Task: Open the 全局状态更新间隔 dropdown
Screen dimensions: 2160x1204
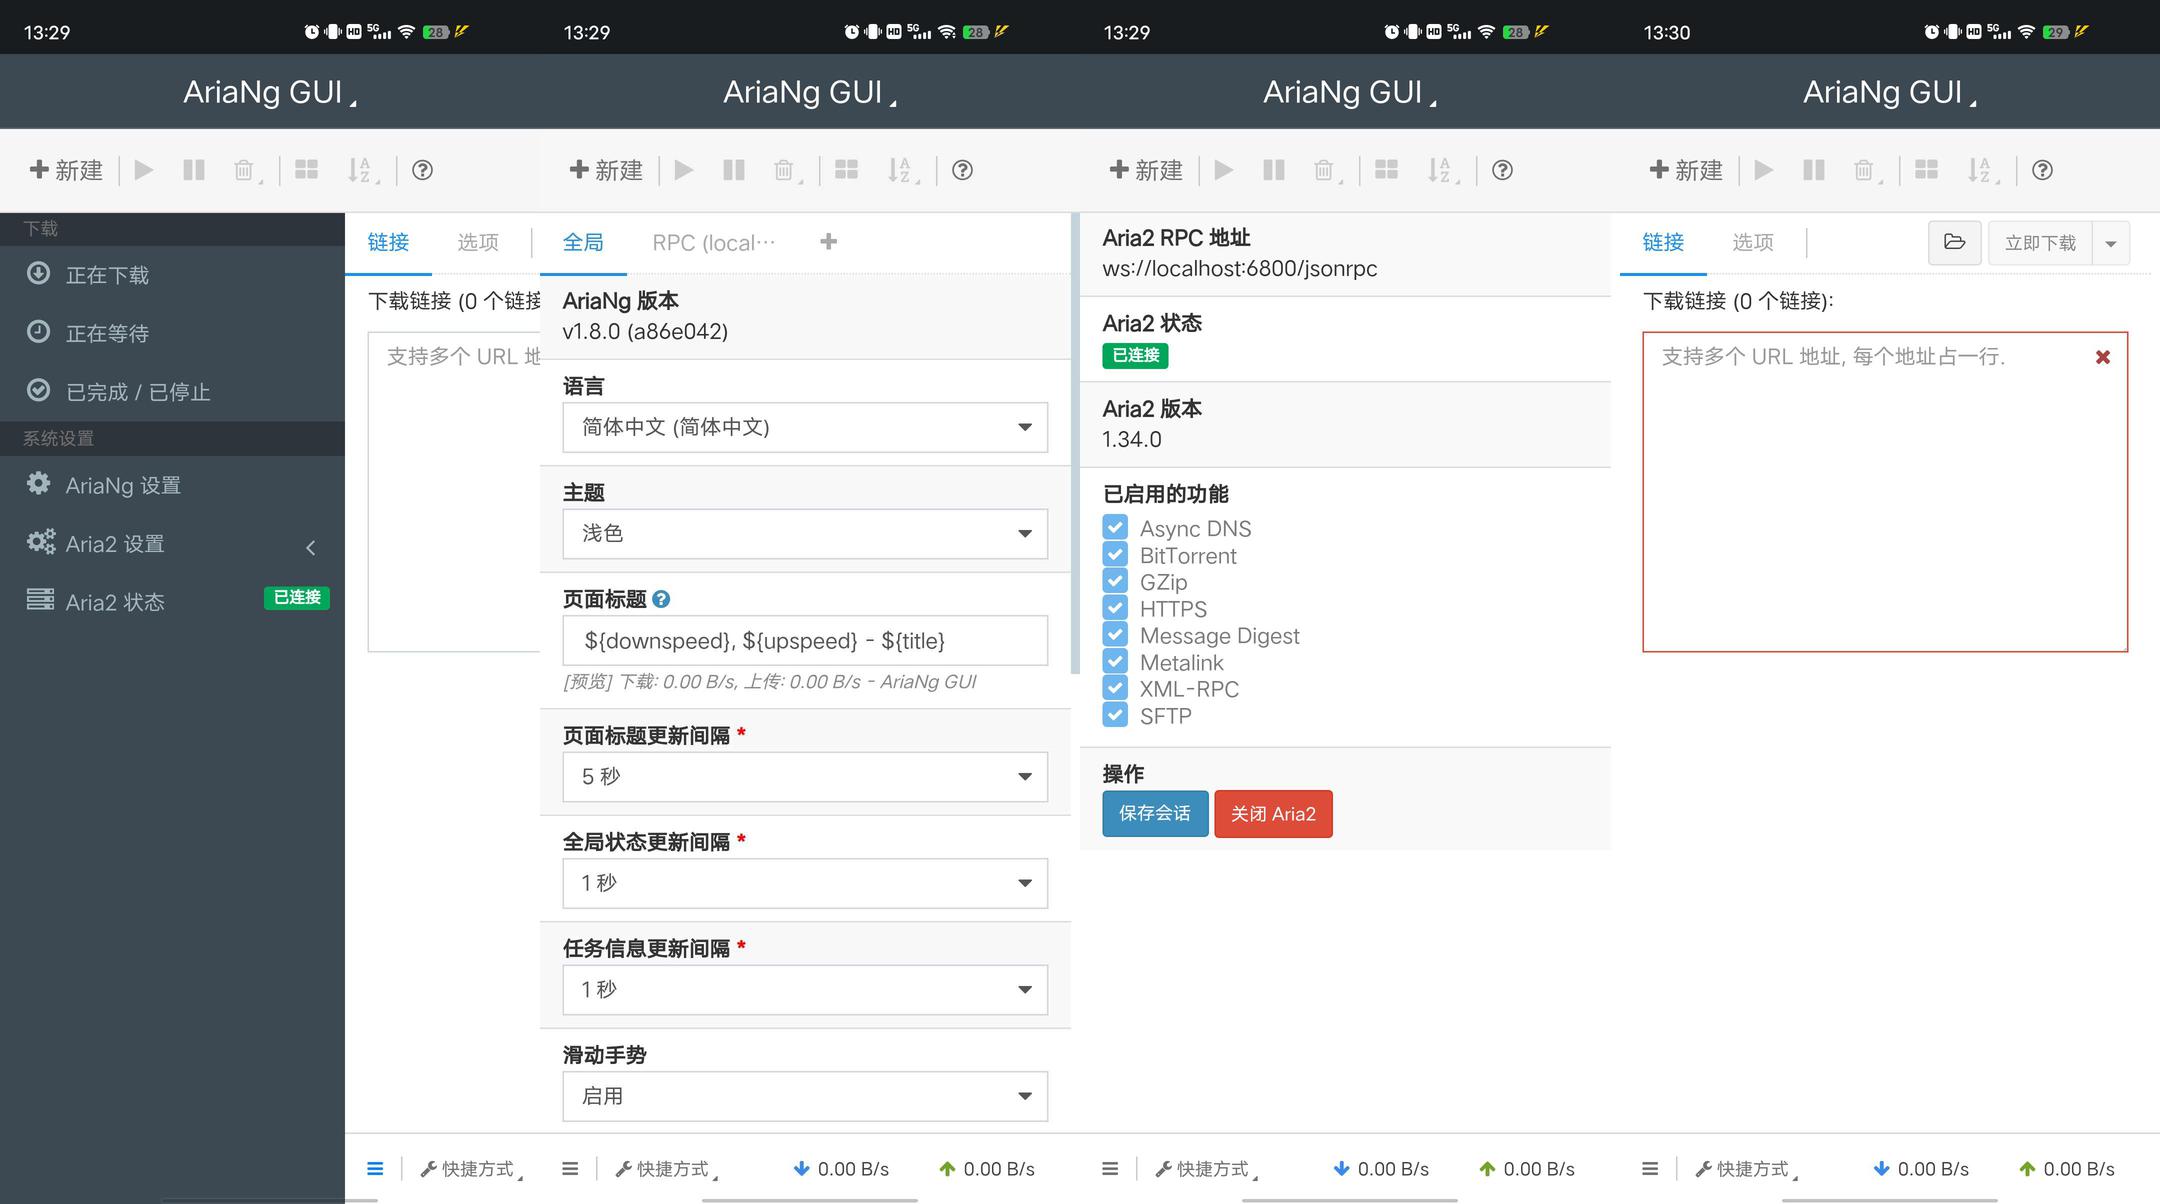Action: (805, 883)
